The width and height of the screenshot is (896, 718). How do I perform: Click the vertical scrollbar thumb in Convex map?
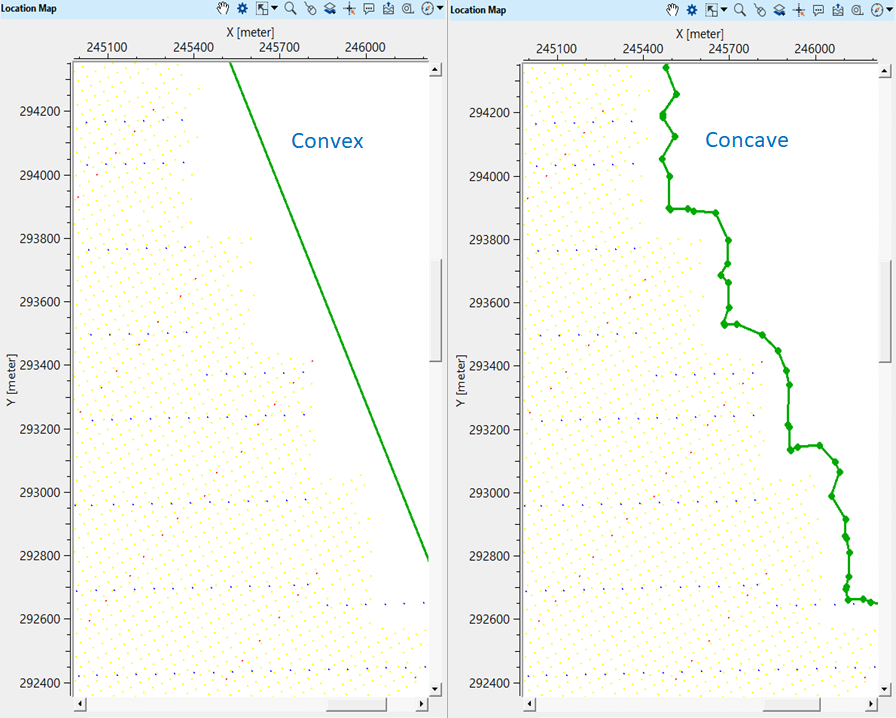435,310
